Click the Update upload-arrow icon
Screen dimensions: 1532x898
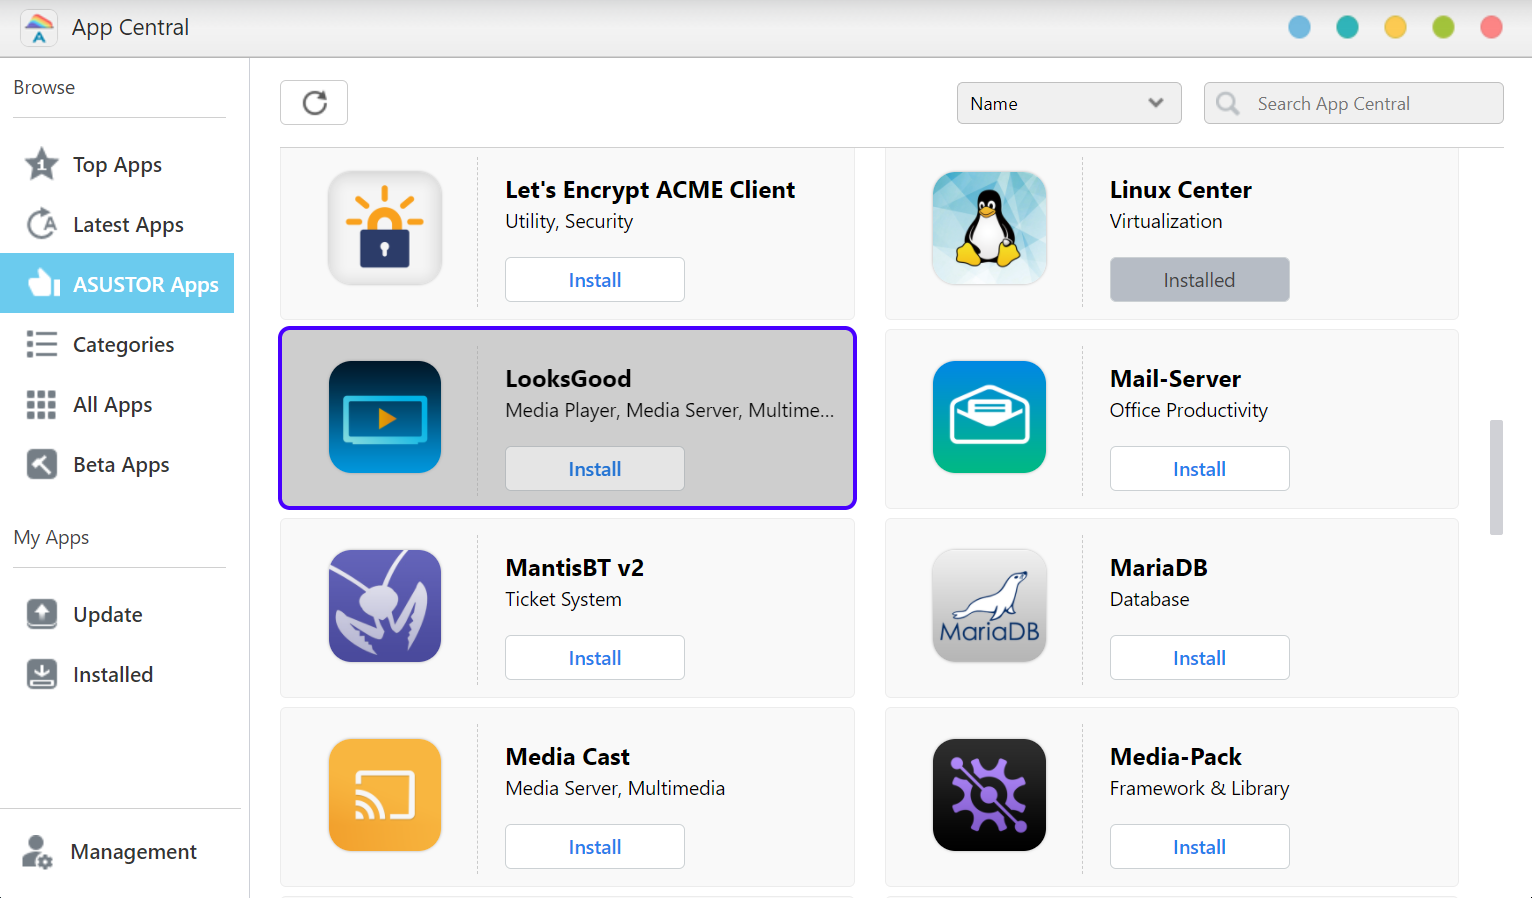[42, 614]
